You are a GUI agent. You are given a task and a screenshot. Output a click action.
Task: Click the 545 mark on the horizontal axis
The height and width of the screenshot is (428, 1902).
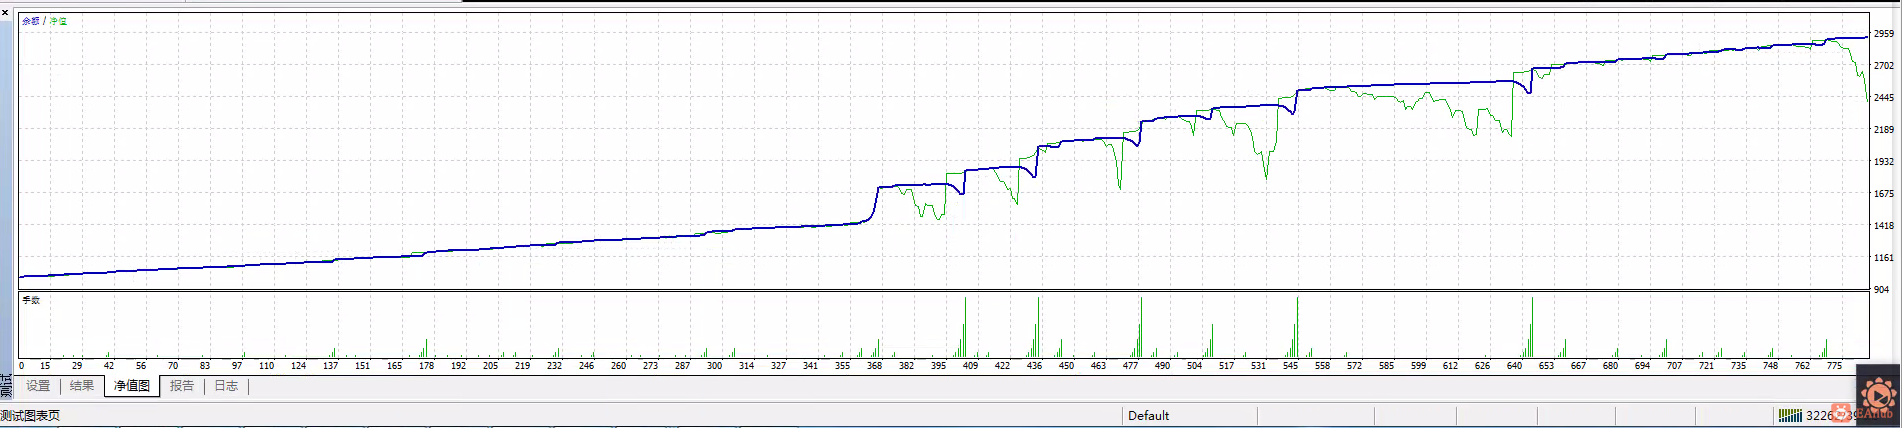coord(1290,366)
